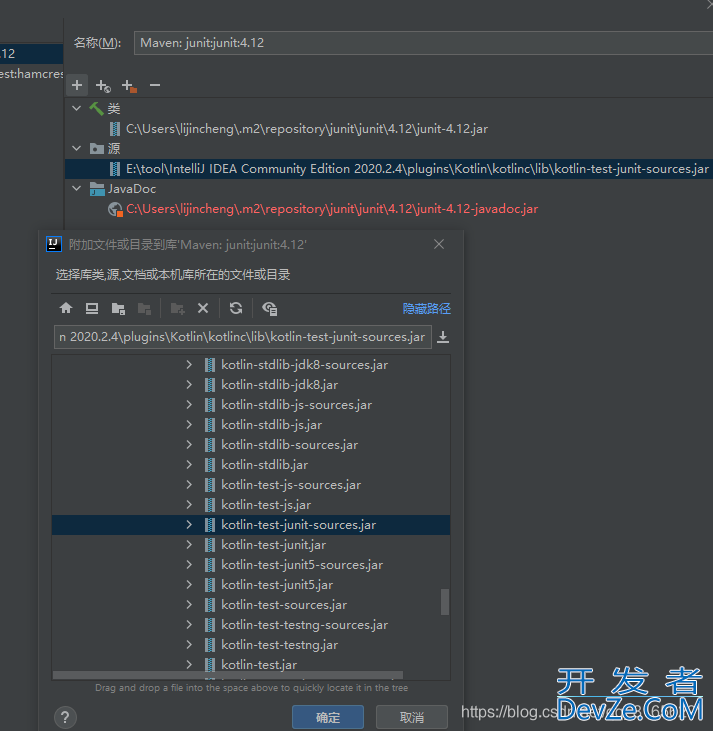Click the 隐藏路径 link

pos(427,308)
